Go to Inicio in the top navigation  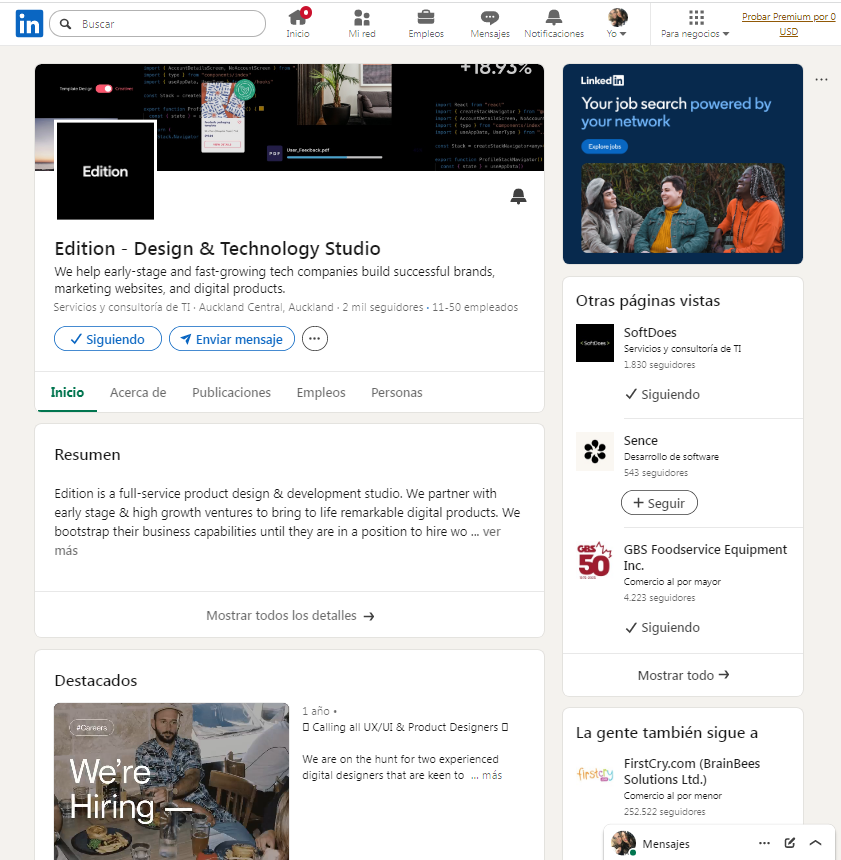point(298,24)
